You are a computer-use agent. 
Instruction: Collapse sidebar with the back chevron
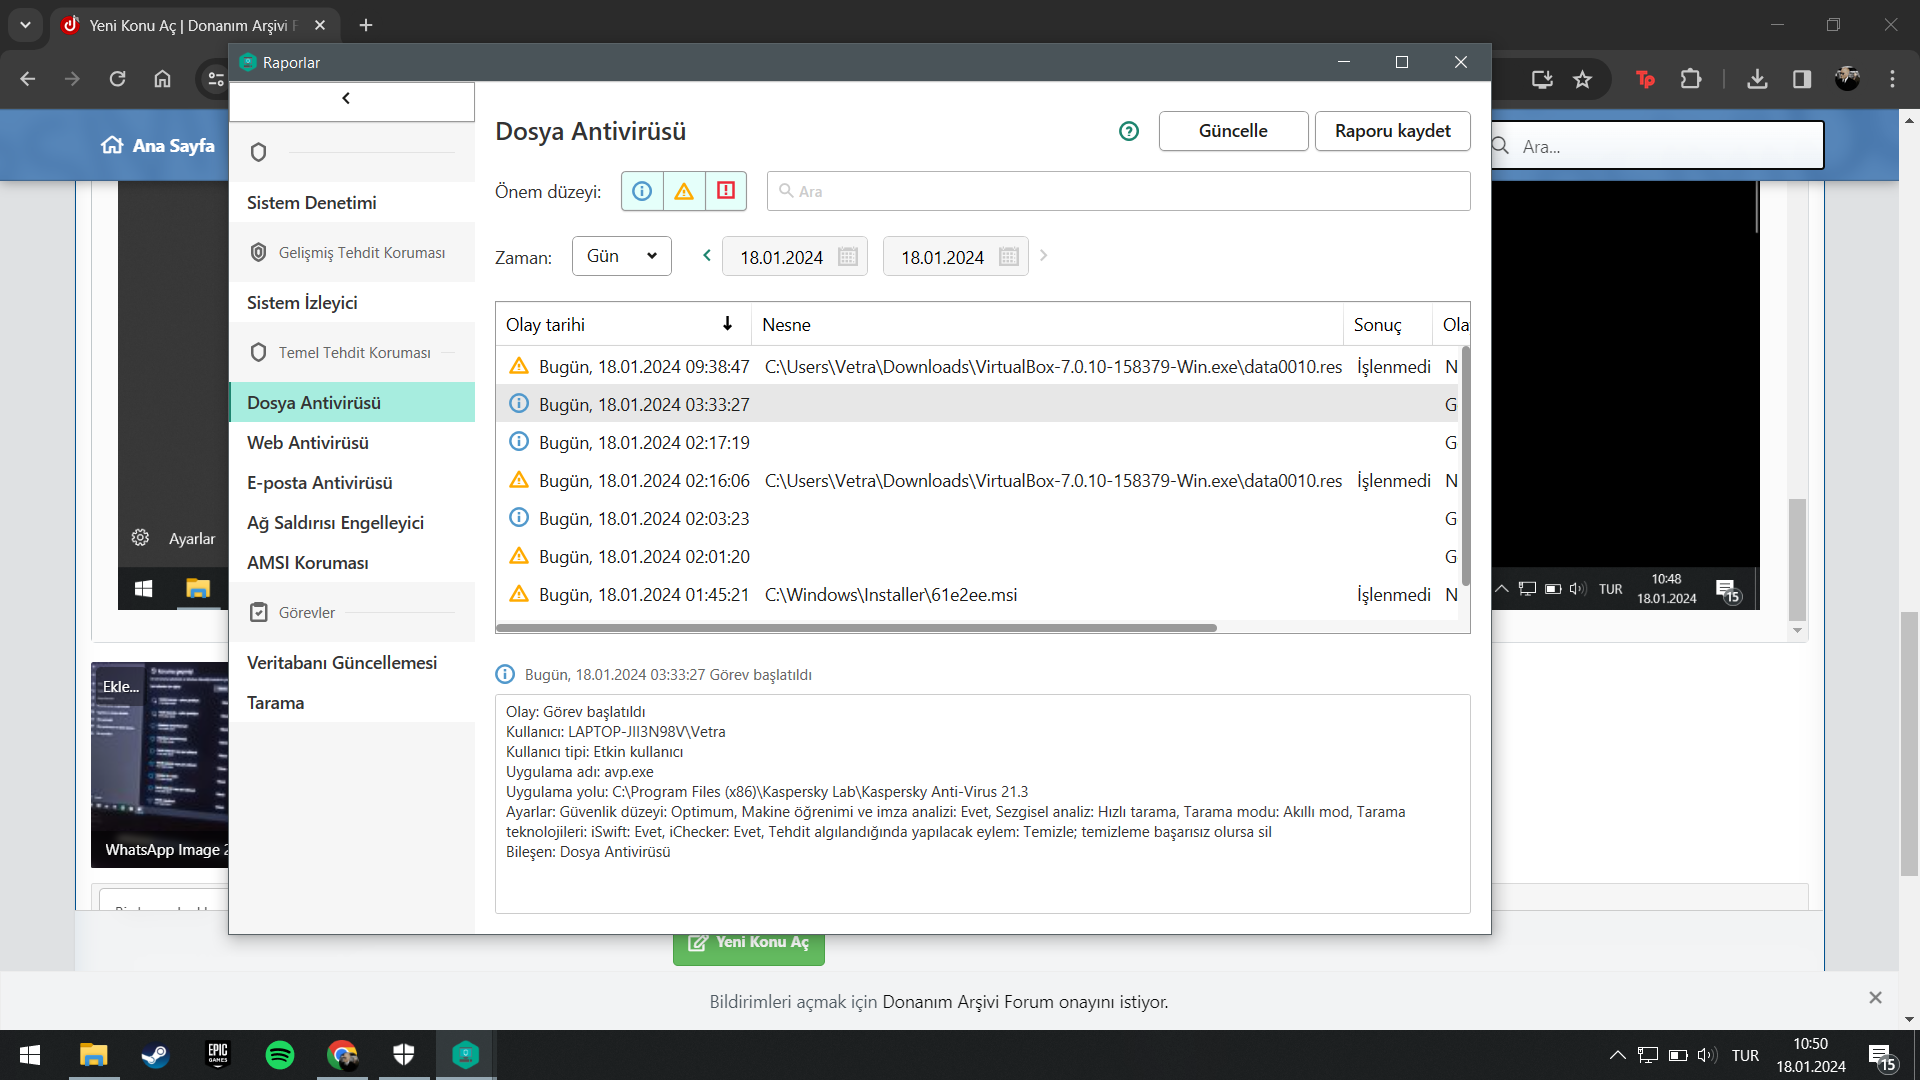click(x=346, y=98)
